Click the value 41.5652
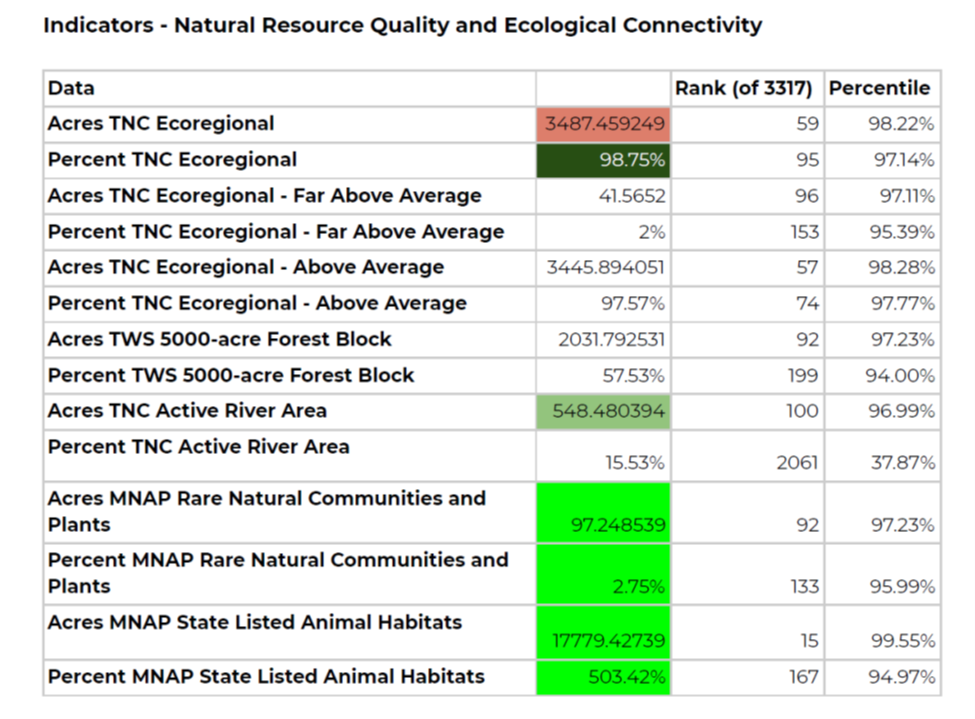 (x=632, y=196)
